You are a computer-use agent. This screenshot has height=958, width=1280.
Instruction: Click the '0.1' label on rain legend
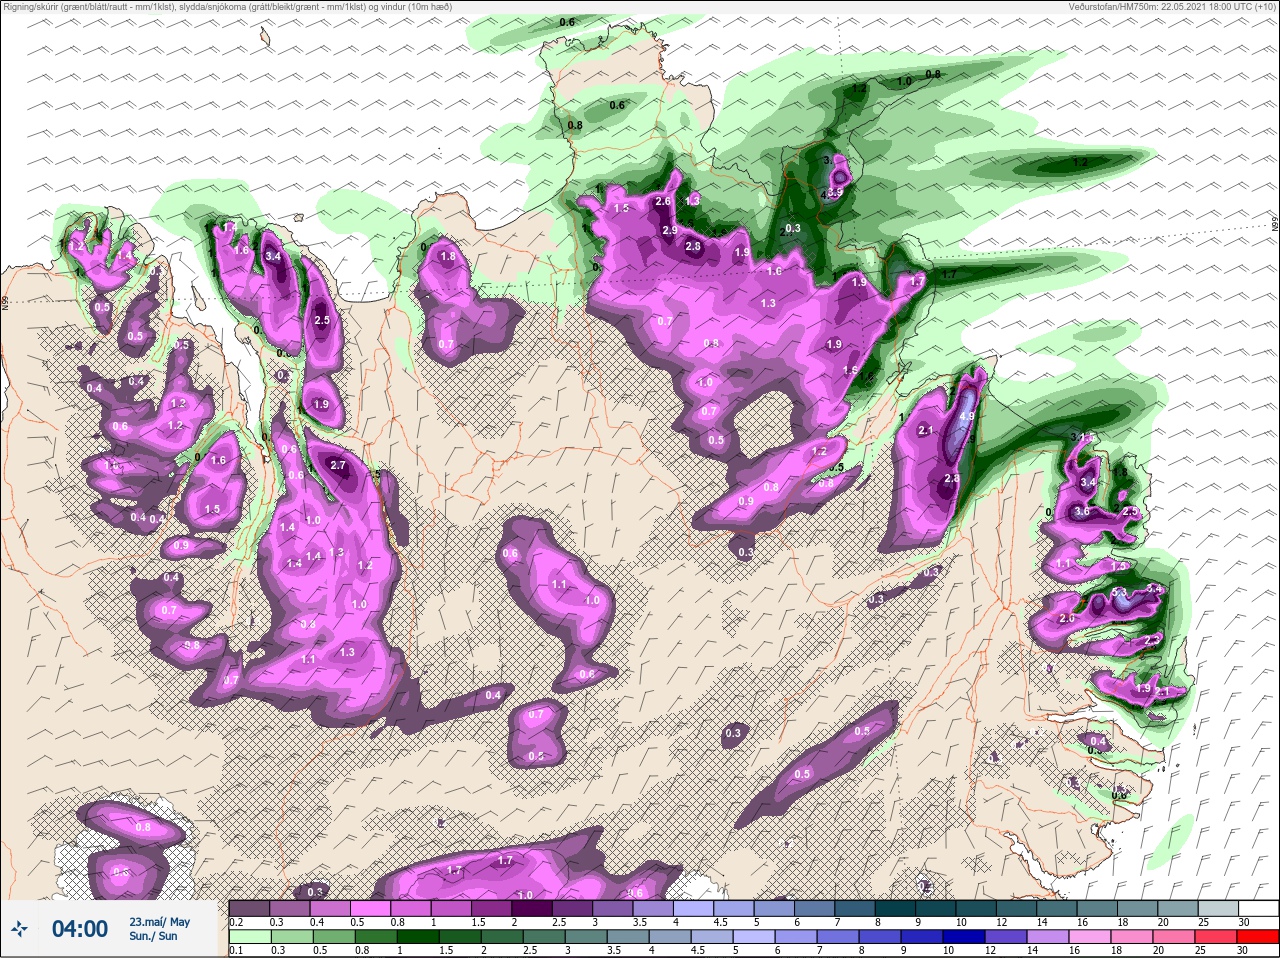coord(236,950)
